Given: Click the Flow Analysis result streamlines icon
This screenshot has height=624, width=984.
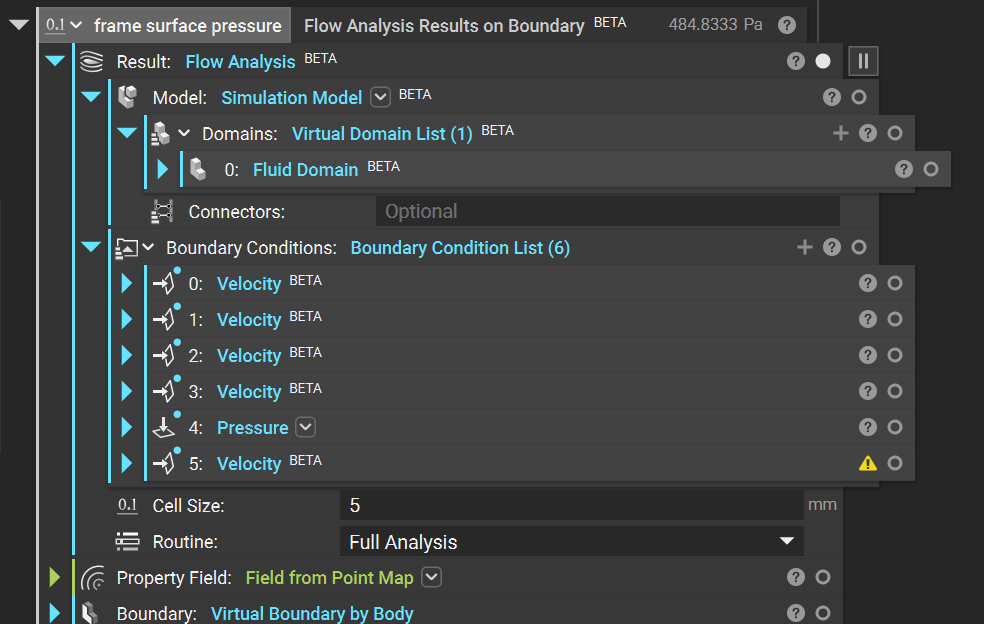Looking at the screenshot, I should pyautogui.click(x=92, y=62).
